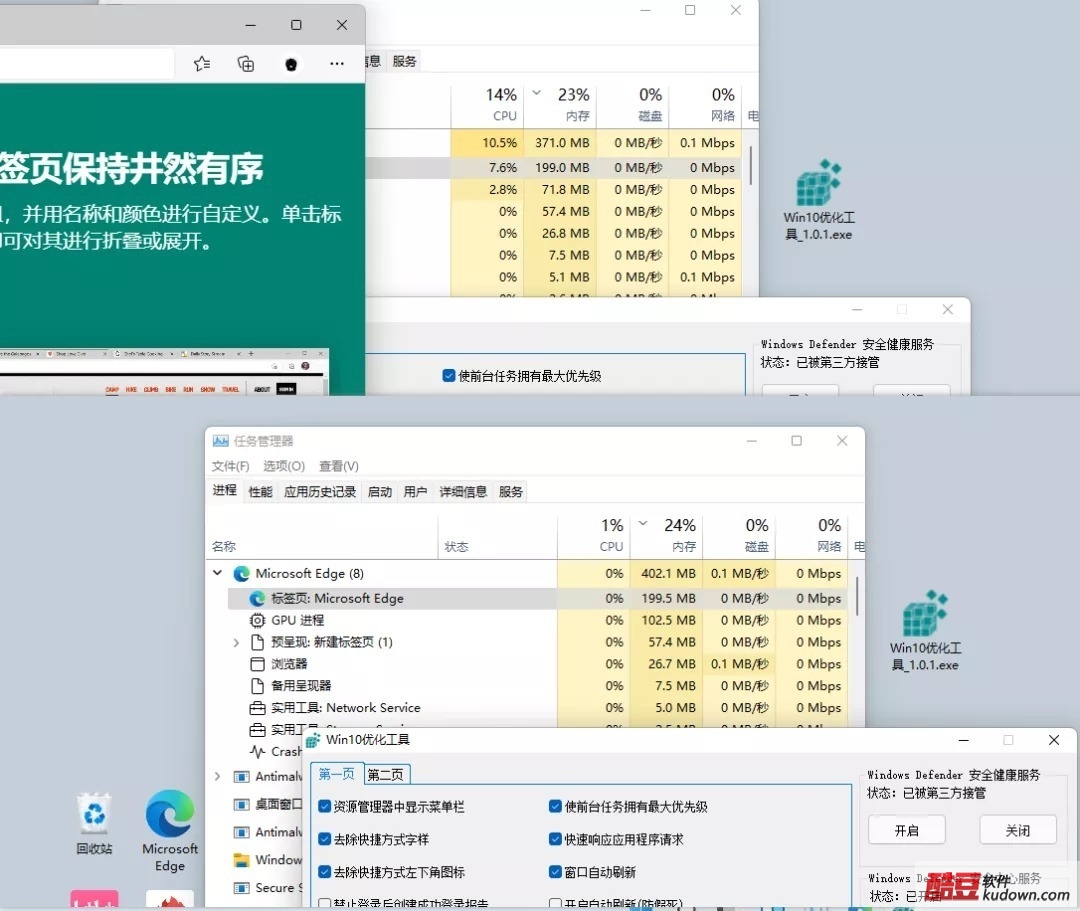Switch to the 启动 tab
1080x911 pixels.
click(x=380, y=492)
